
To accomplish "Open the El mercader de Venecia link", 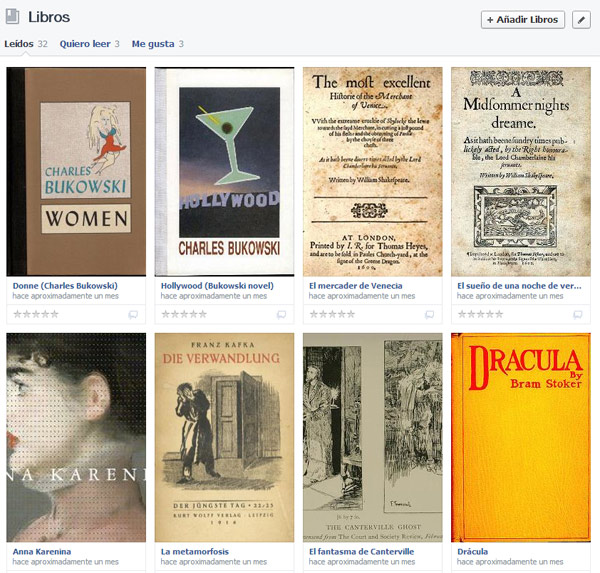I will [355, 286].
